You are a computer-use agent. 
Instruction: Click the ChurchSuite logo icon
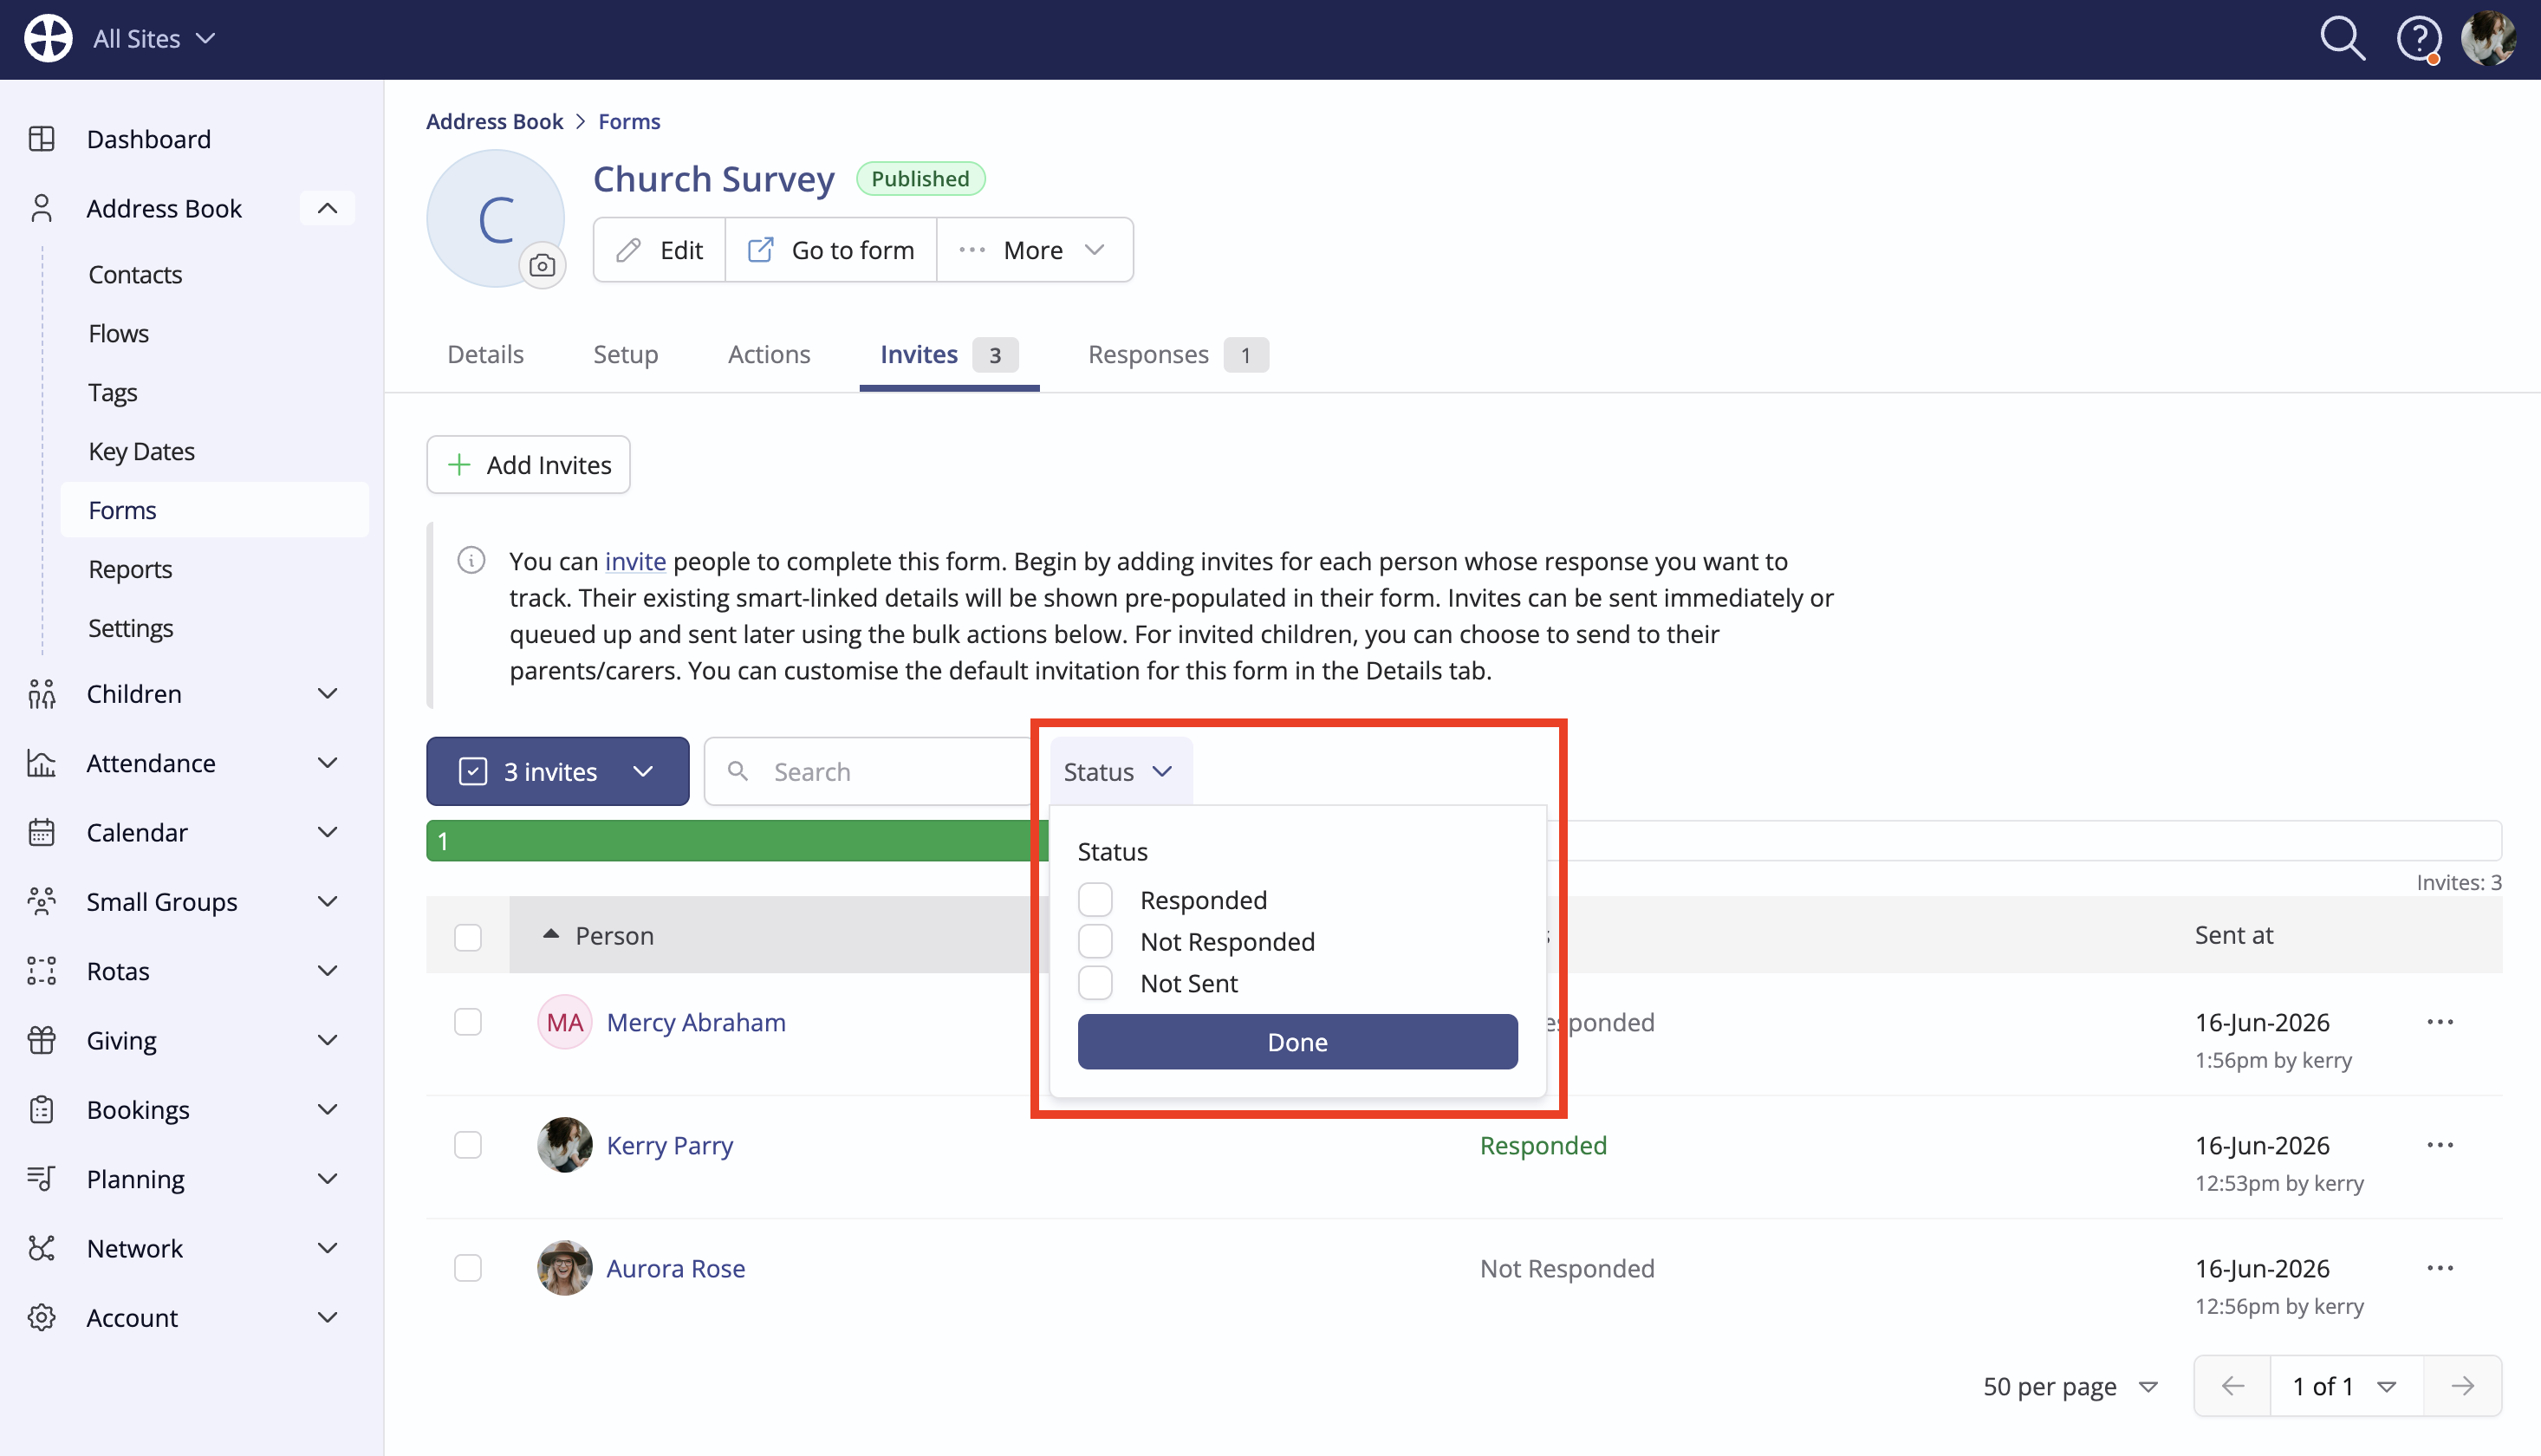click(48, 39)
